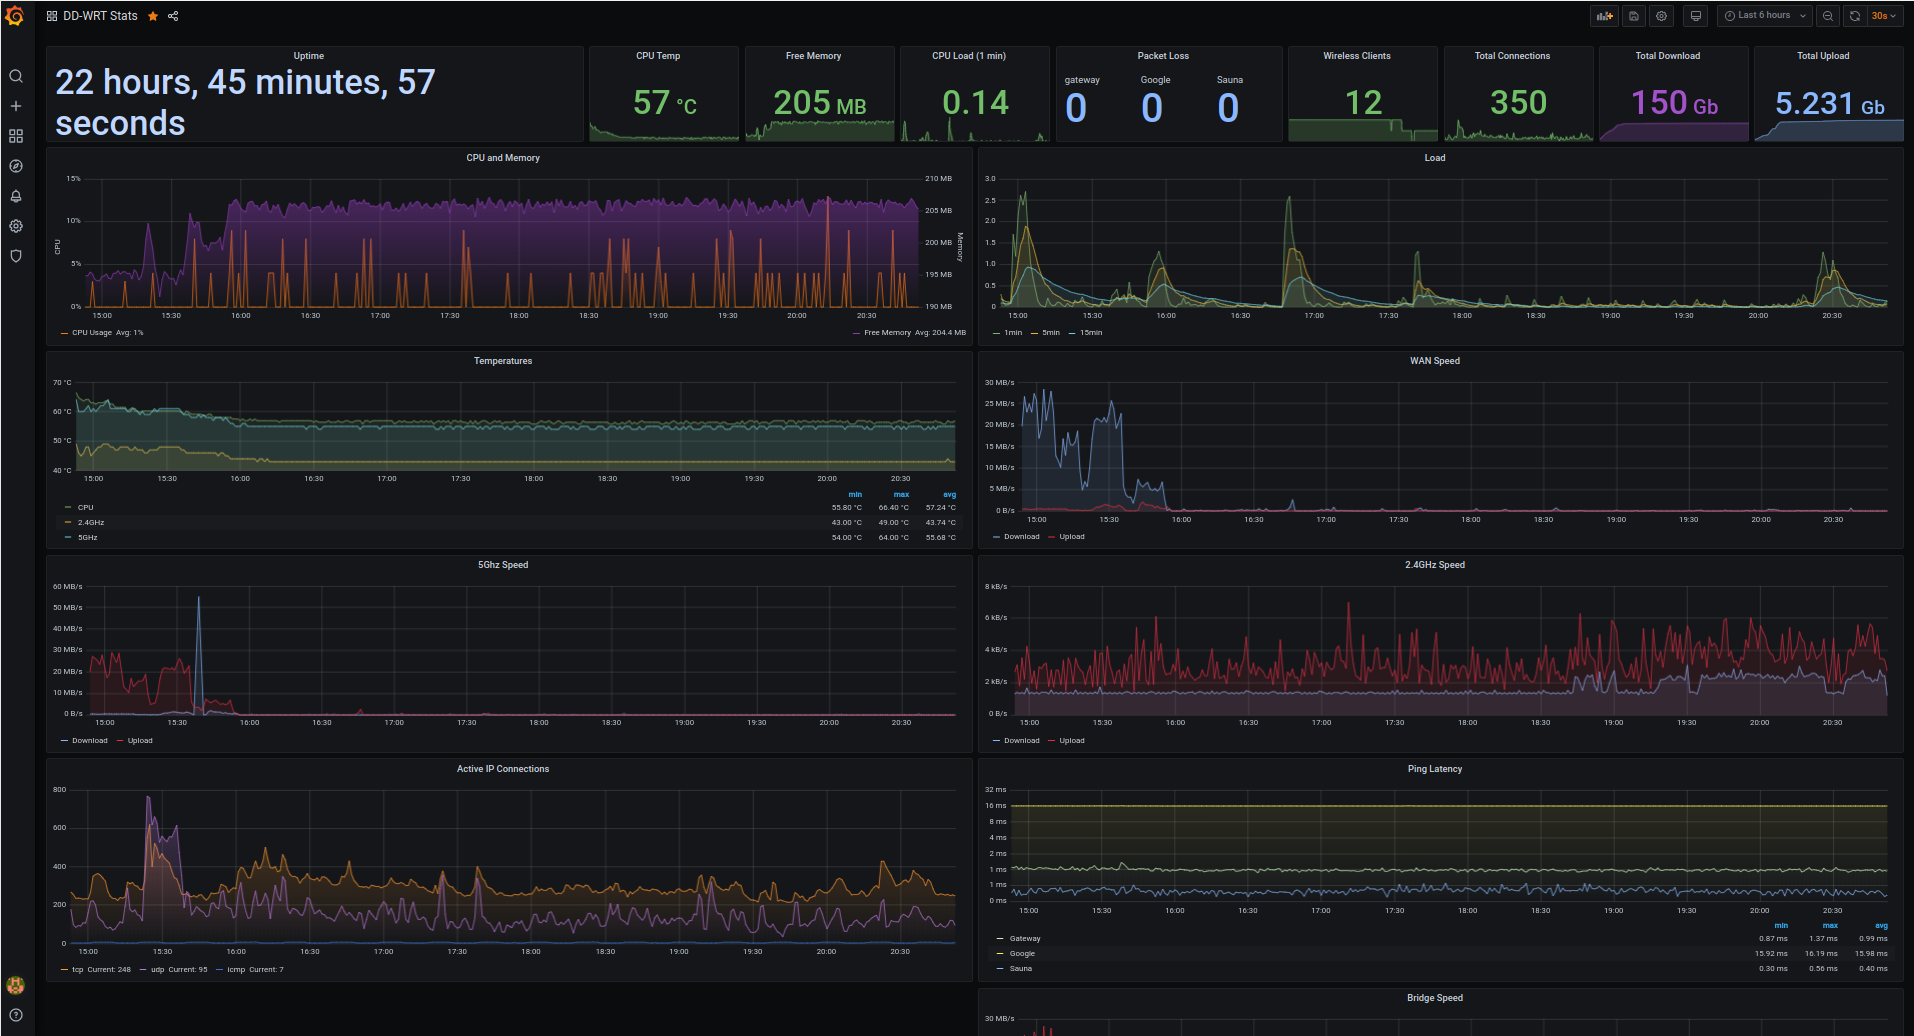Image resolution: width=1914 pixels, height=1036 pixels.
Task: Add a panel with the chart-plus icon
Action: click(x=1604, y=16)
